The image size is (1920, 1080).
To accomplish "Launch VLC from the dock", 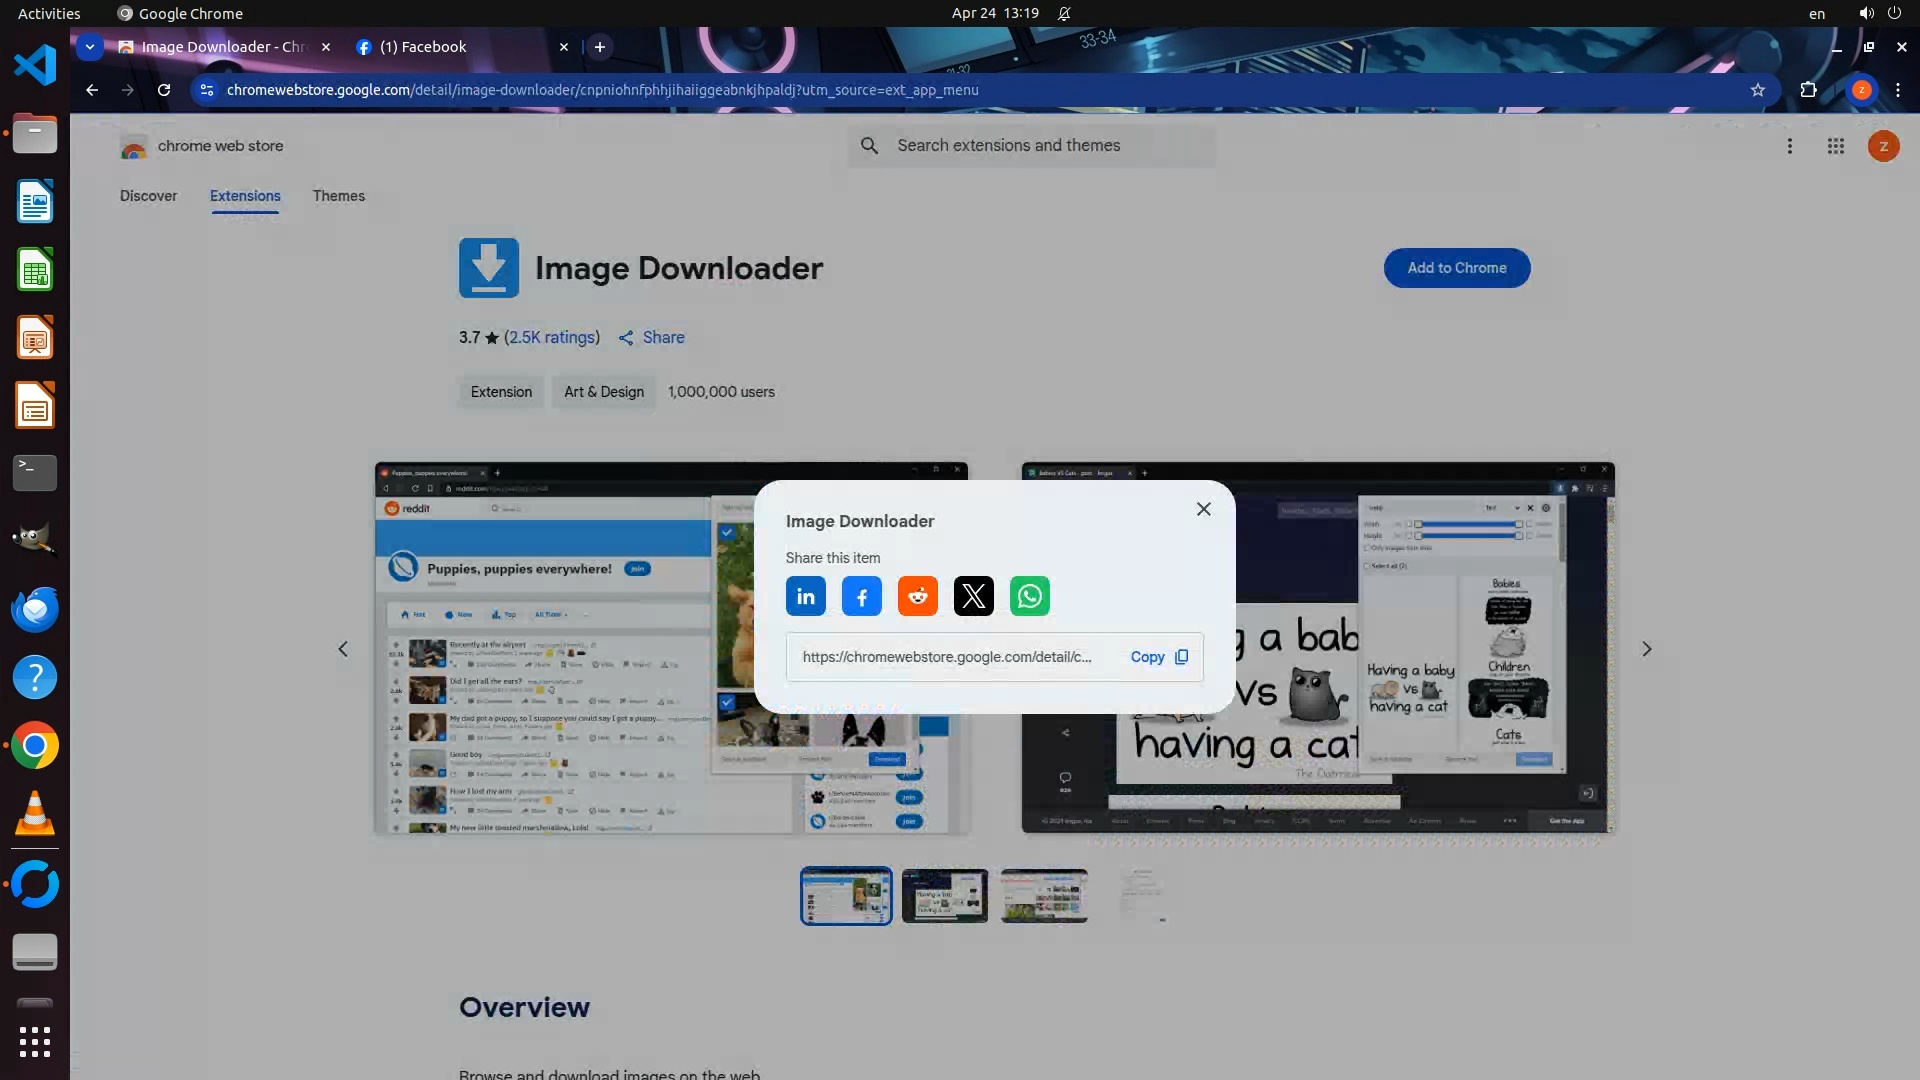I will 35,814.
